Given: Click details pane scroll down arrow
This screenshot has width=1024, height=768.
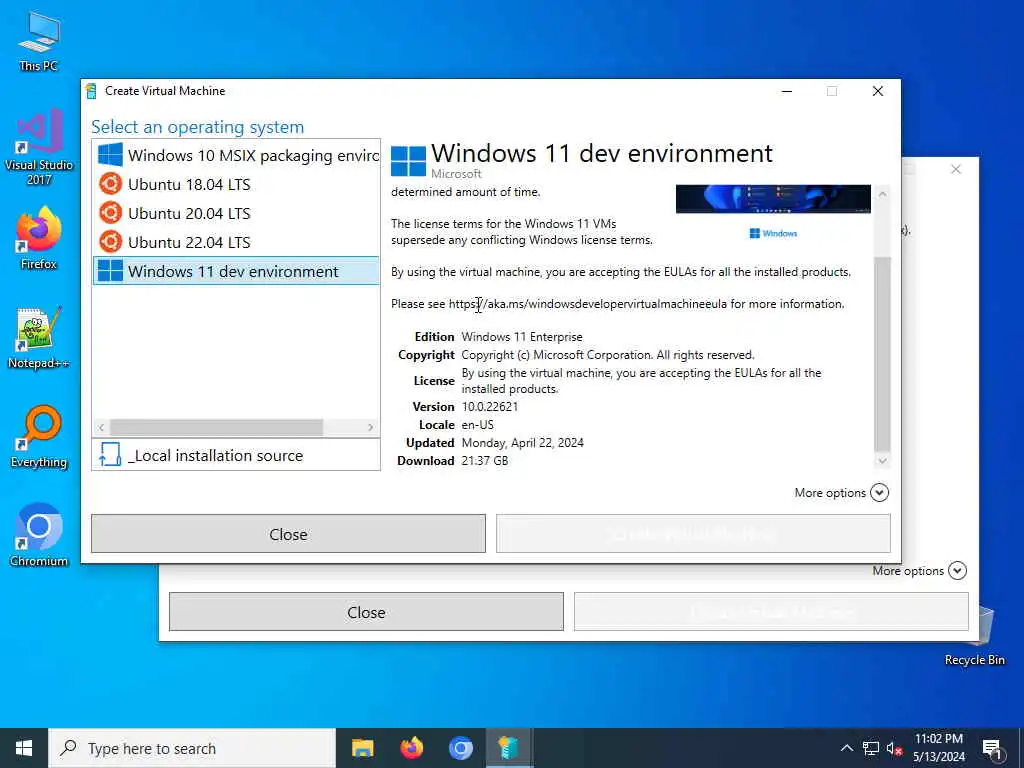Looking at the screenshot, I should pos(882,461).
